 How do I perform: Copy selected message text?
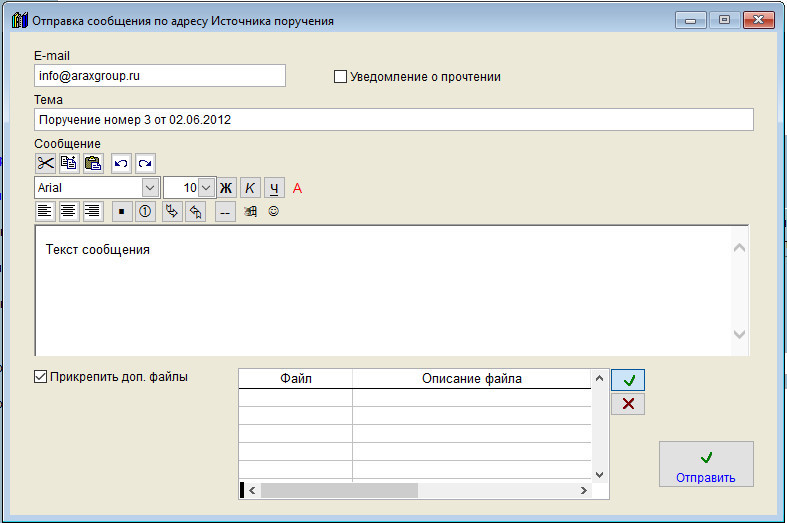click(x=69, y=163)
